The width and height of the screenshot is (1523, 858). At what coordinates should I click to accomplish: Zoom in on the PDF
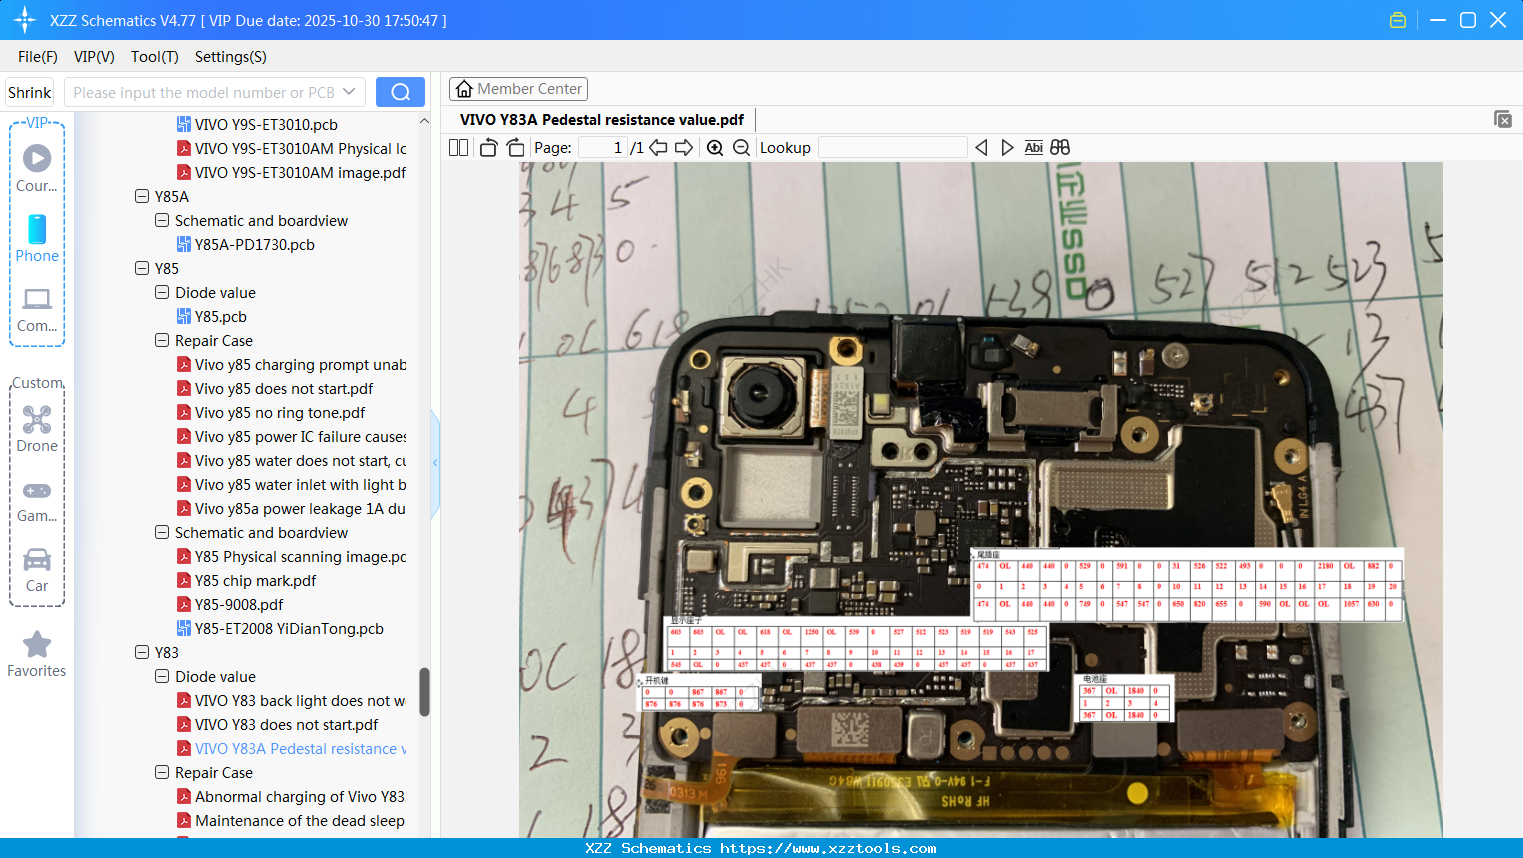pyautogui.click(x=715, y=148)
